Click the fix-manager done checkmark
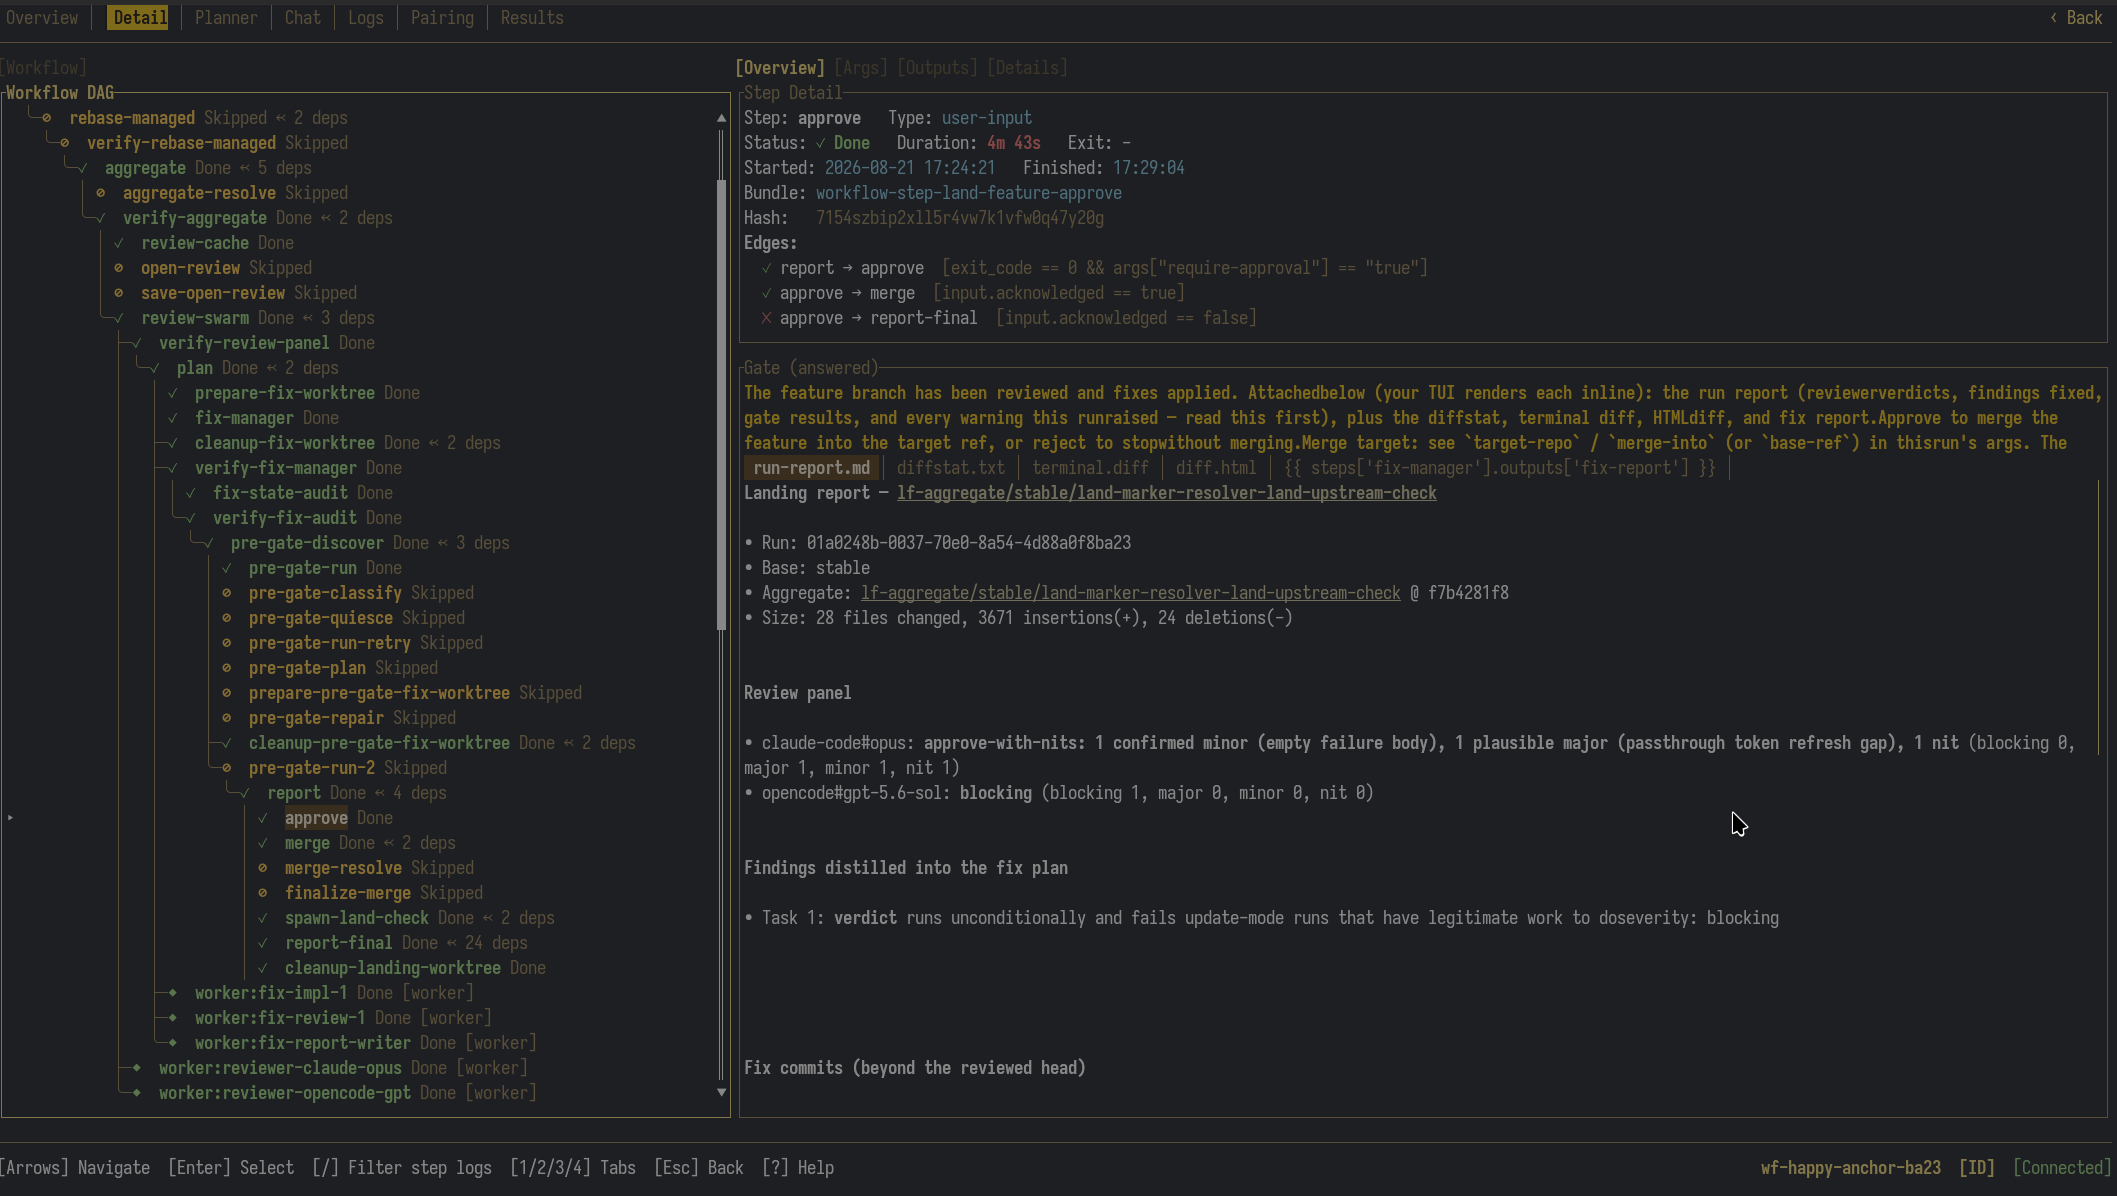The height and width of the screenshot is (1196, 2117). point(173,418)
